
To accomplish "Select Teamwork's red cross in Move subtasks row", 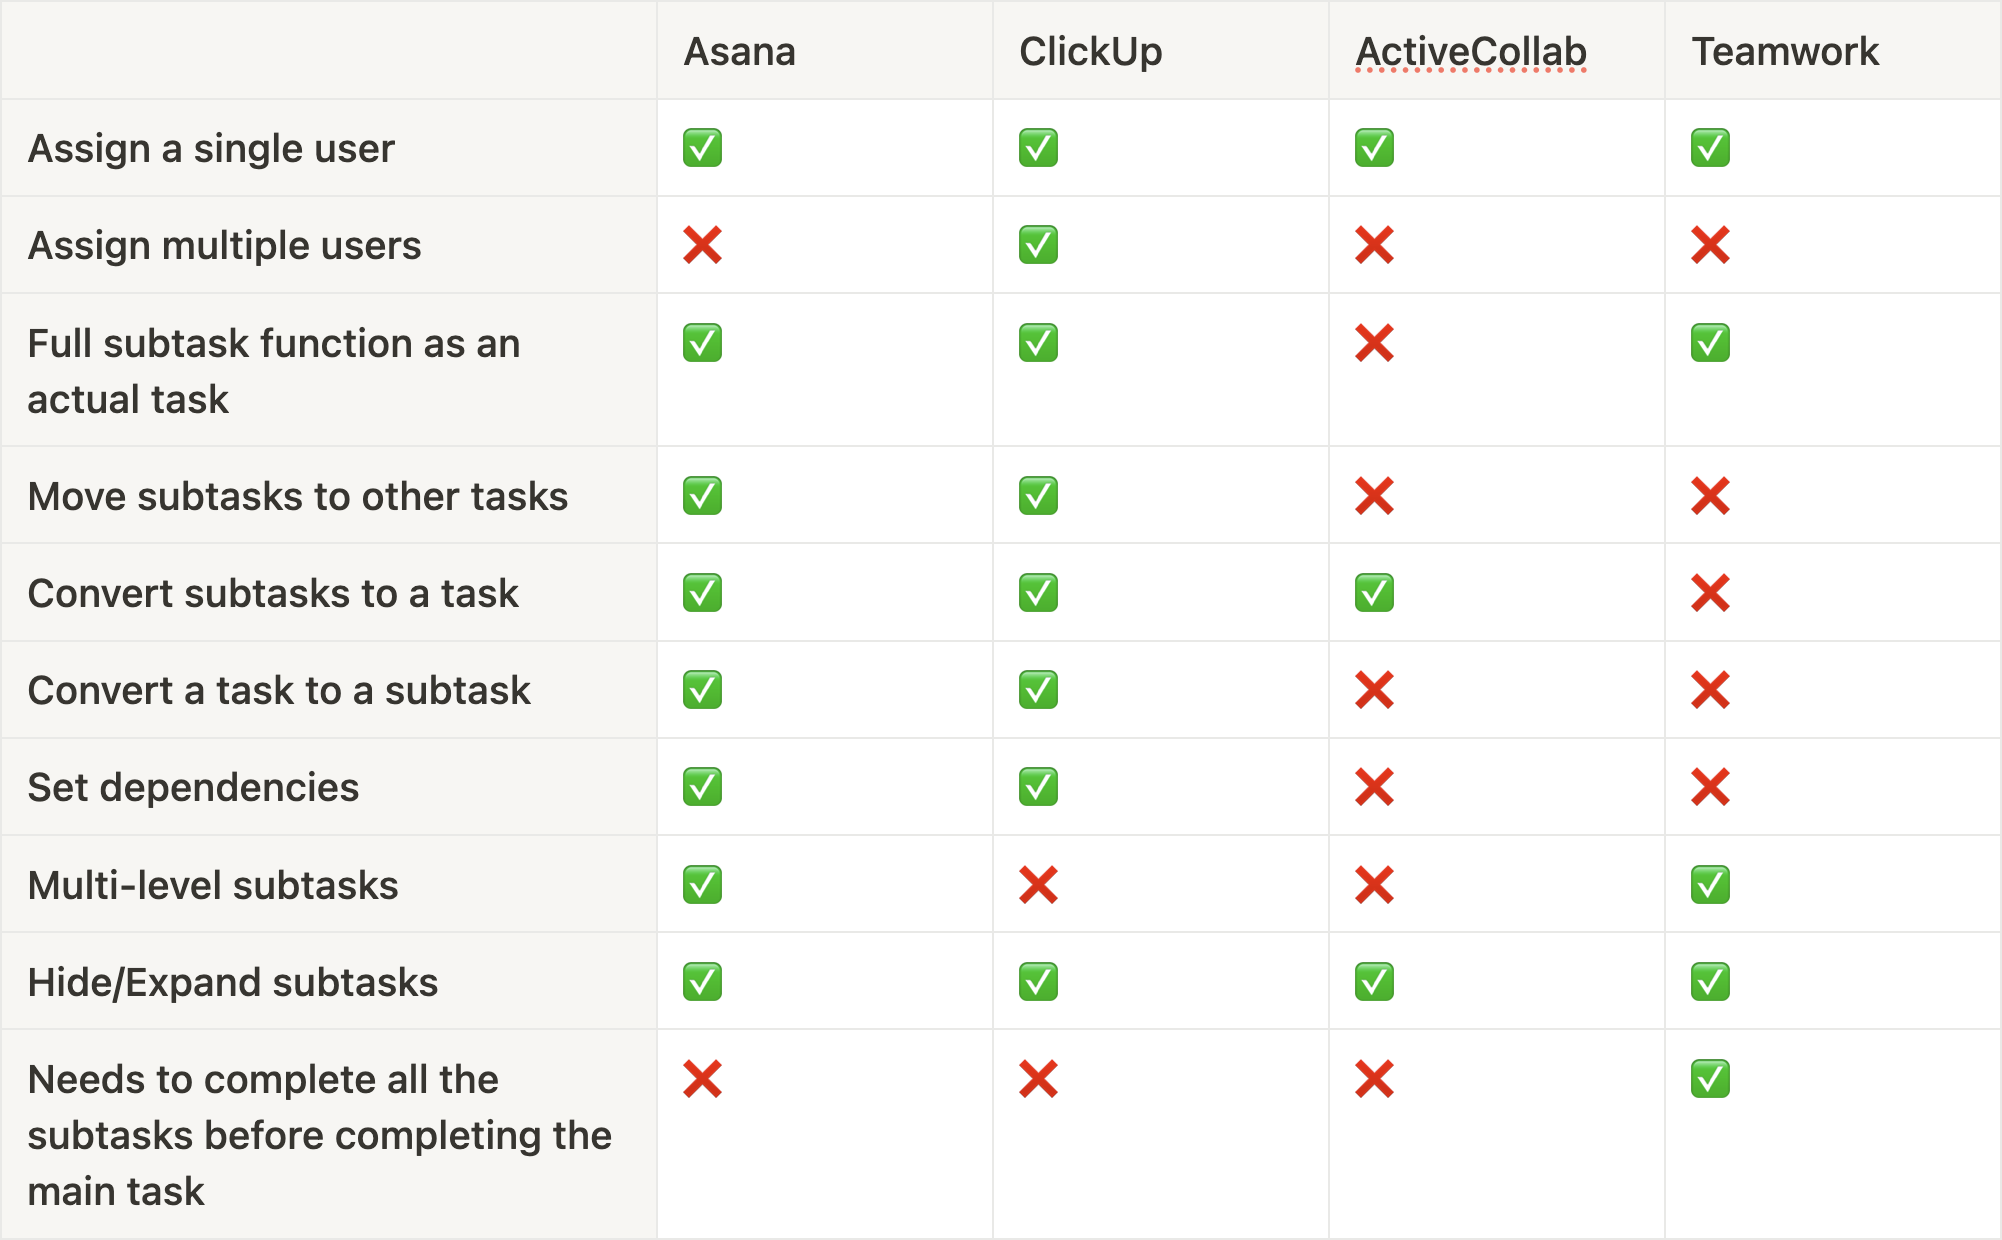I will tap(1710, 496).
